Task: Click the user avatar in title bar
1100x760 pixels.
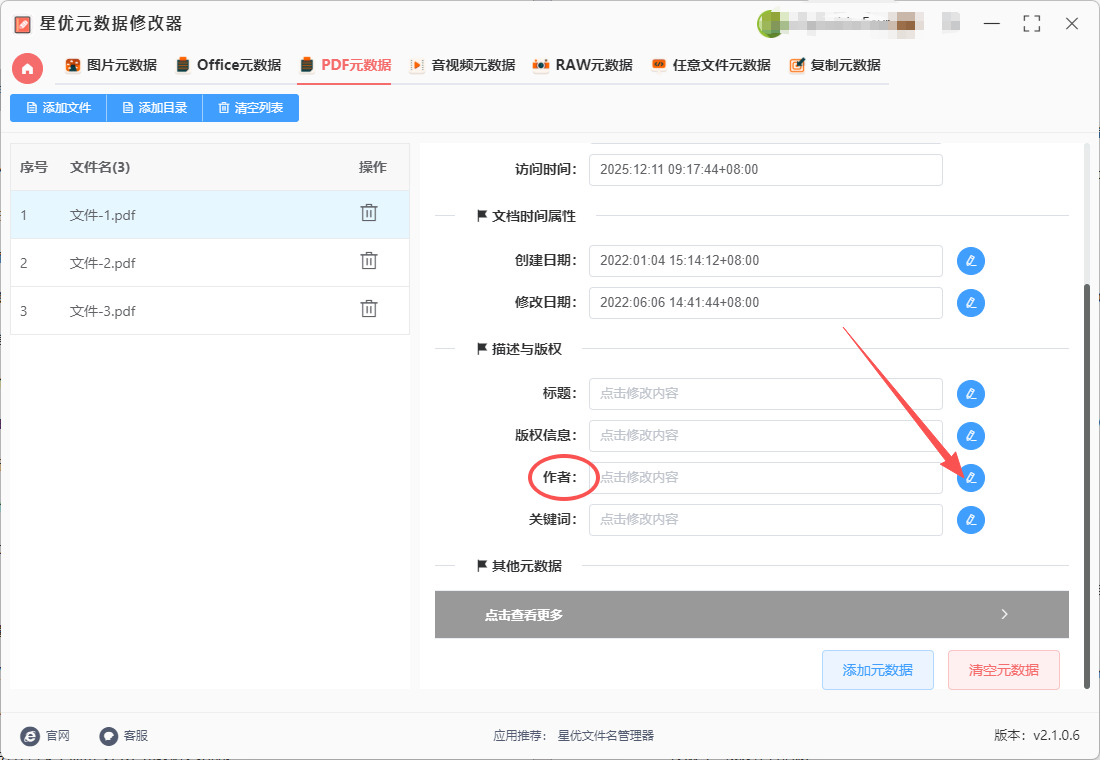Action: (770, 24)
